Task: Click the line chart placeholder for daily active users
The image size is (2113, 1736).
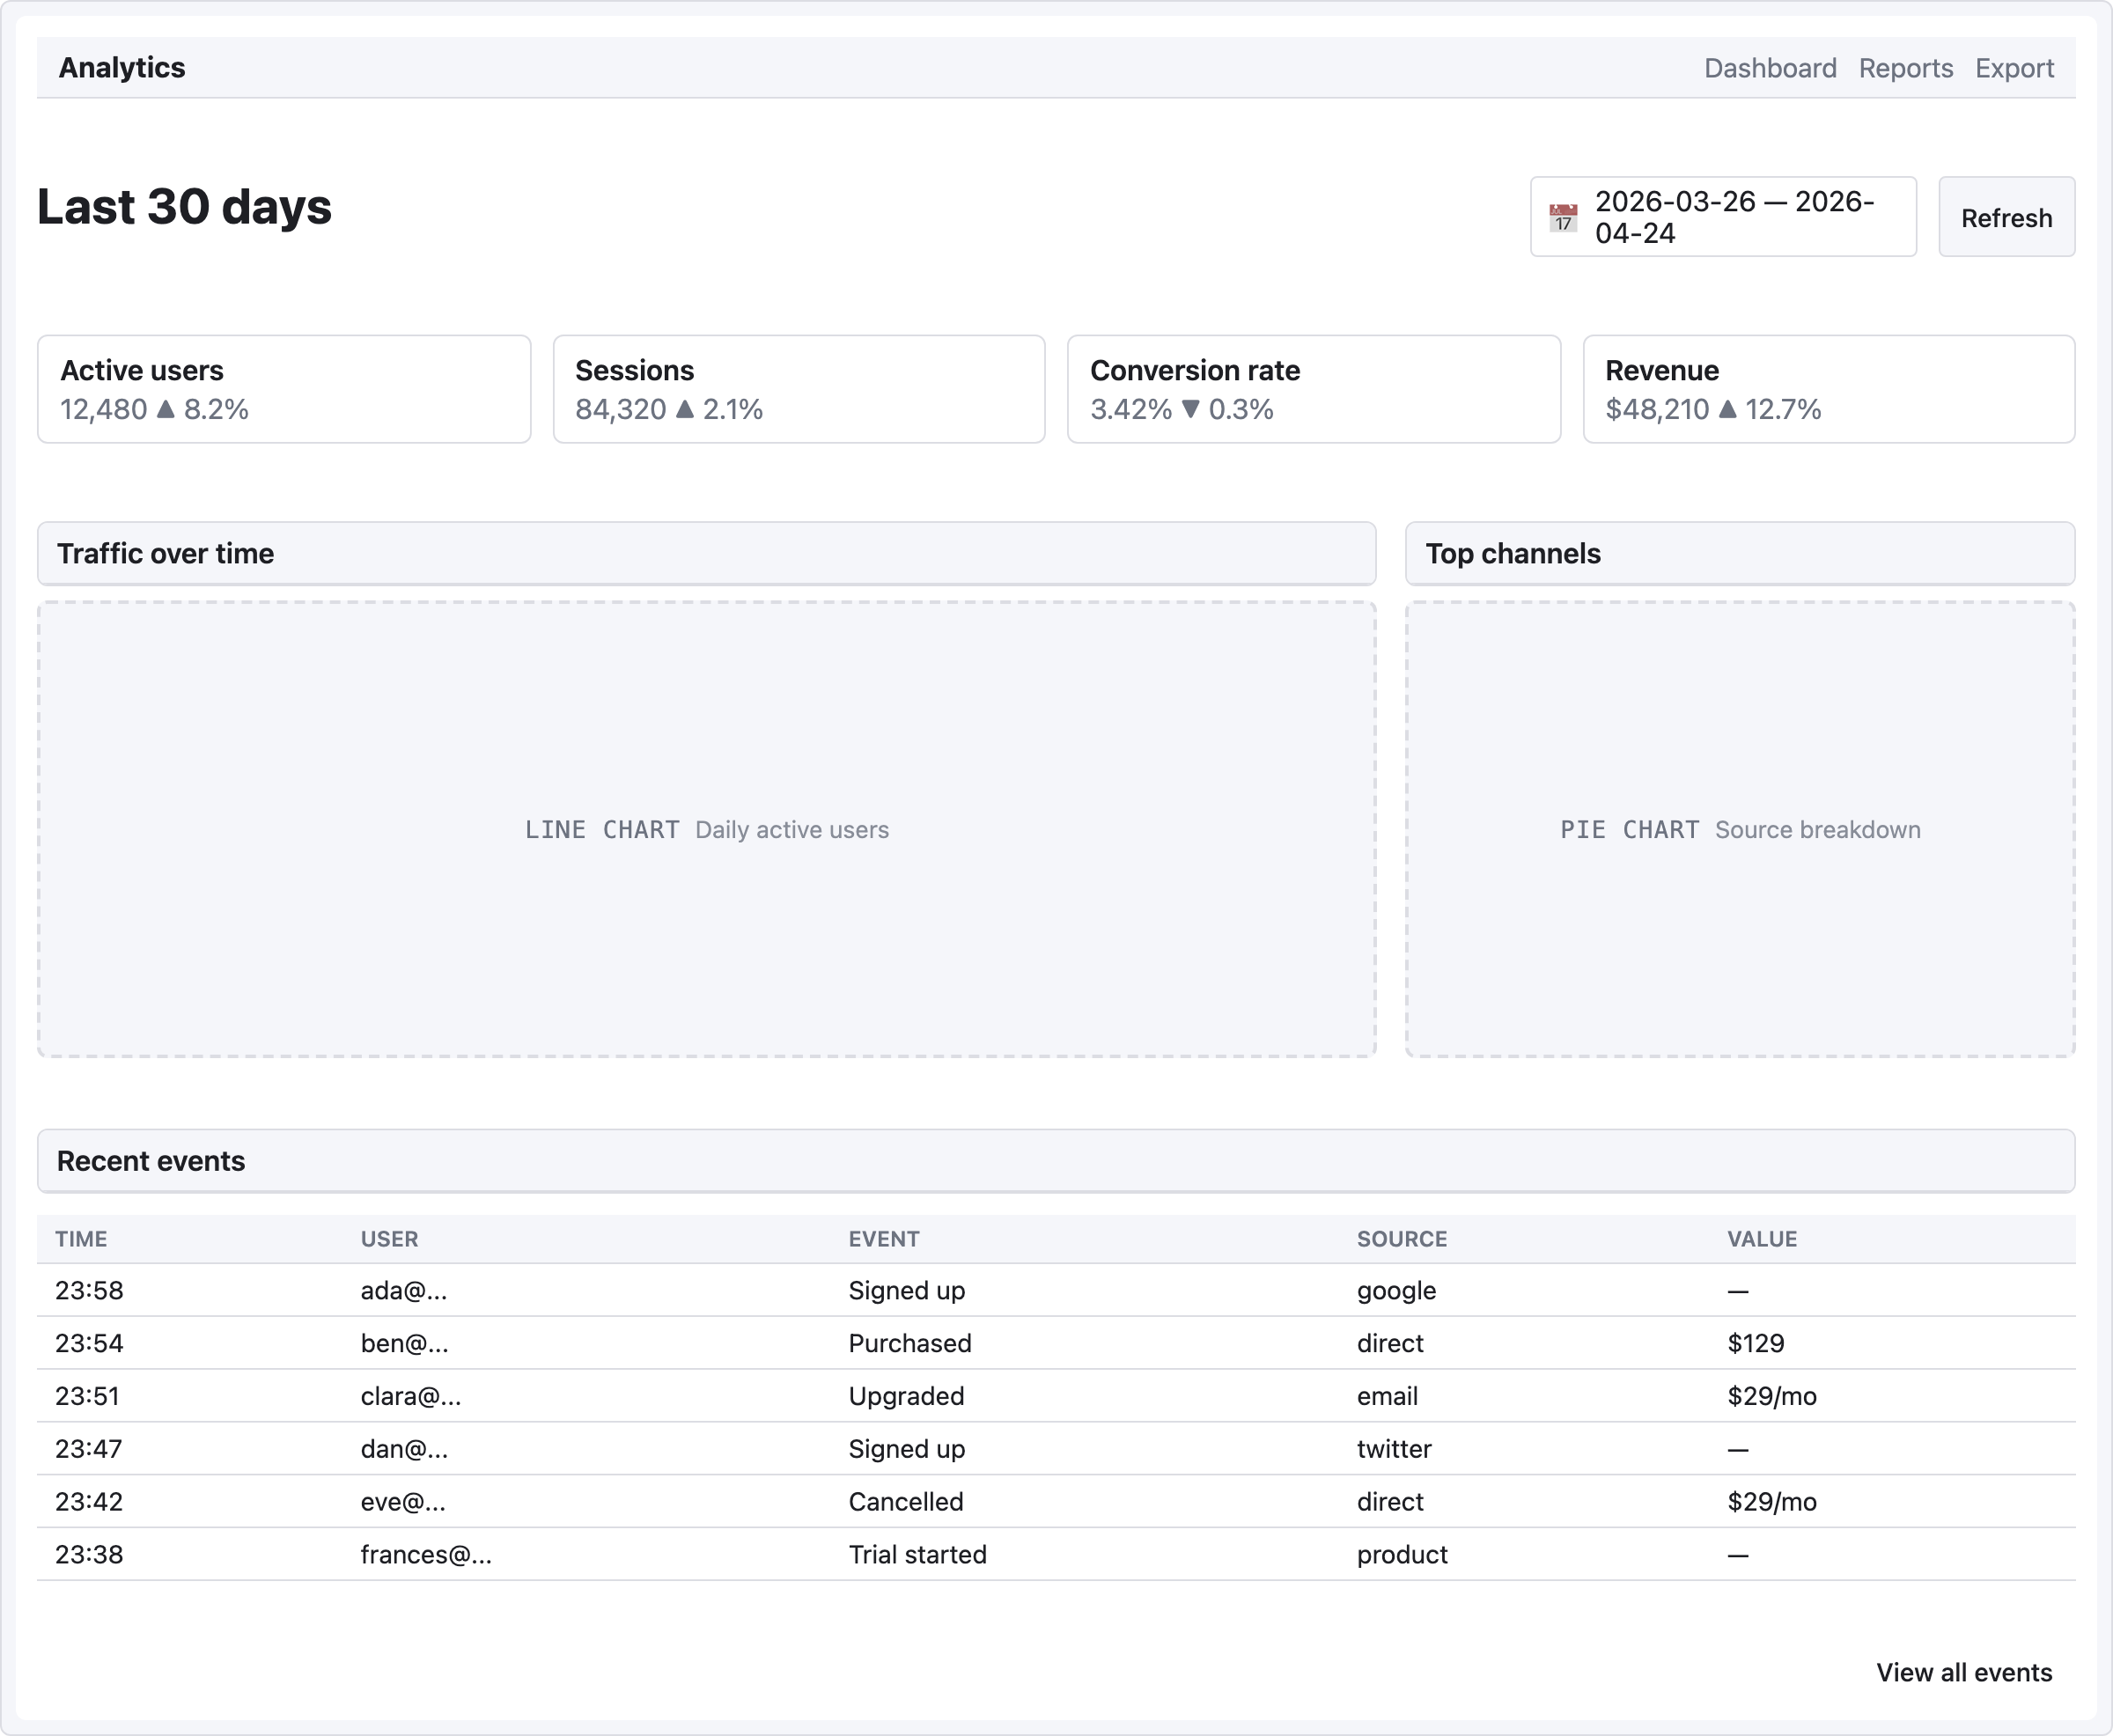Action: 706,829
